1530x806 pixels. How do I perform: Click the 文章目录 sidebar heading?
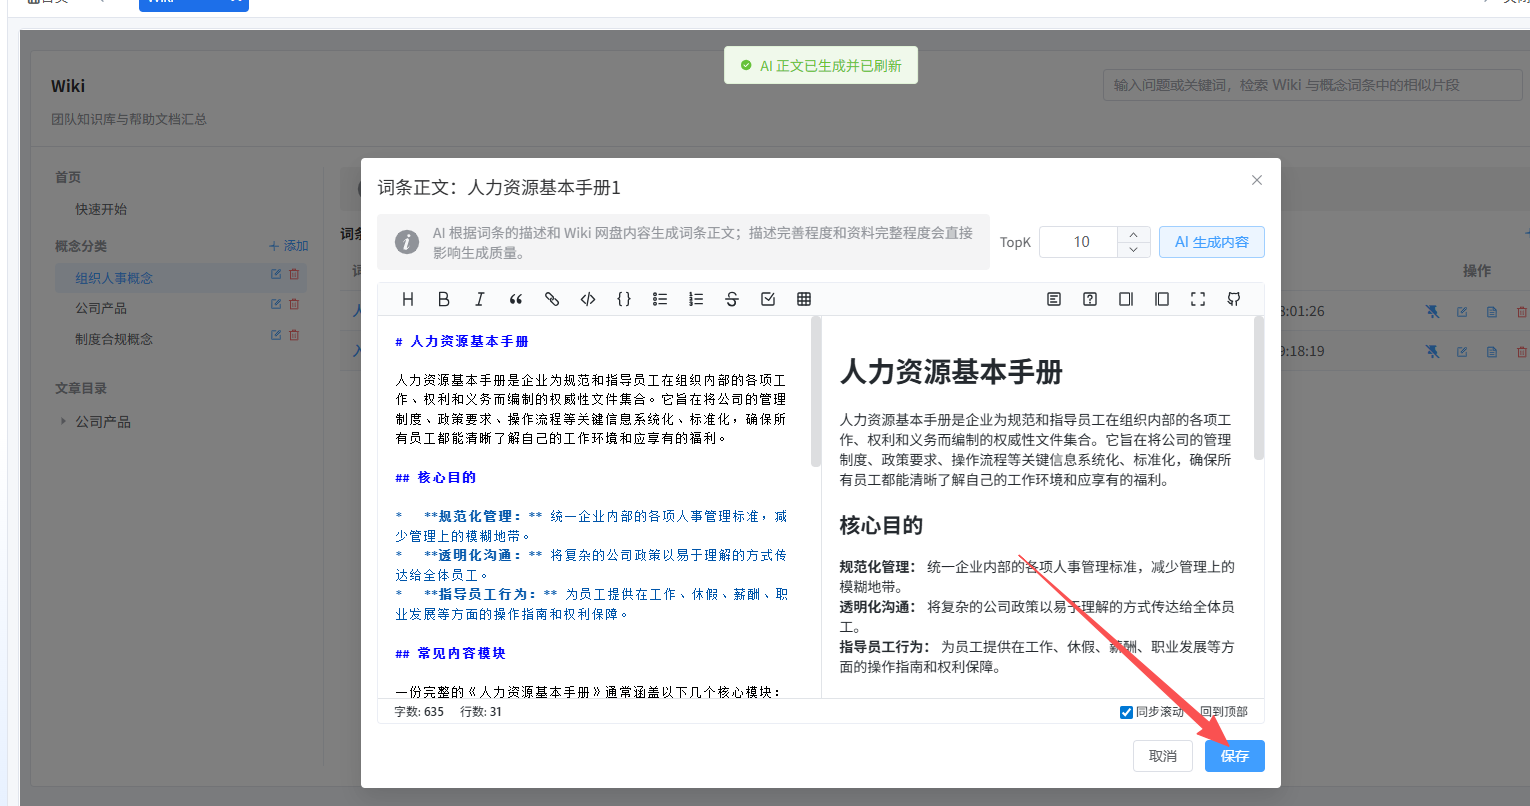(x=81, y=388)
